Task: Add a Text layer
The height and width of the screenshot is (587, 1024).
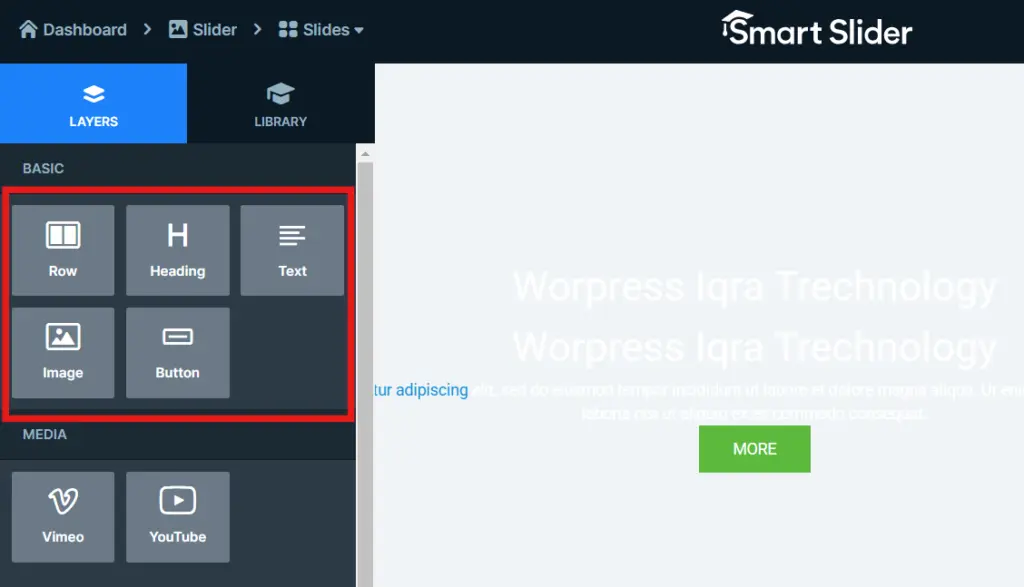Action: [292, 250]
